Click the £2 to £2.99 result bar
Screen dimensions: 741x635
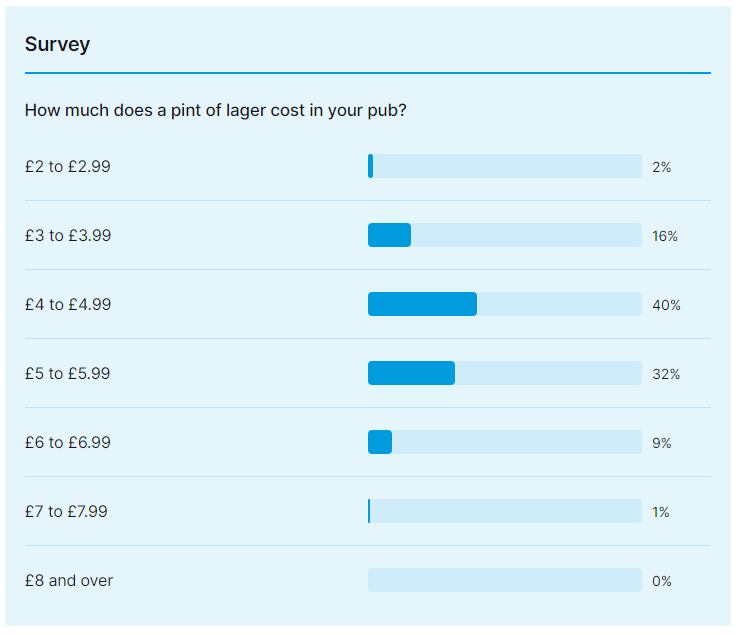click(504, 167)
